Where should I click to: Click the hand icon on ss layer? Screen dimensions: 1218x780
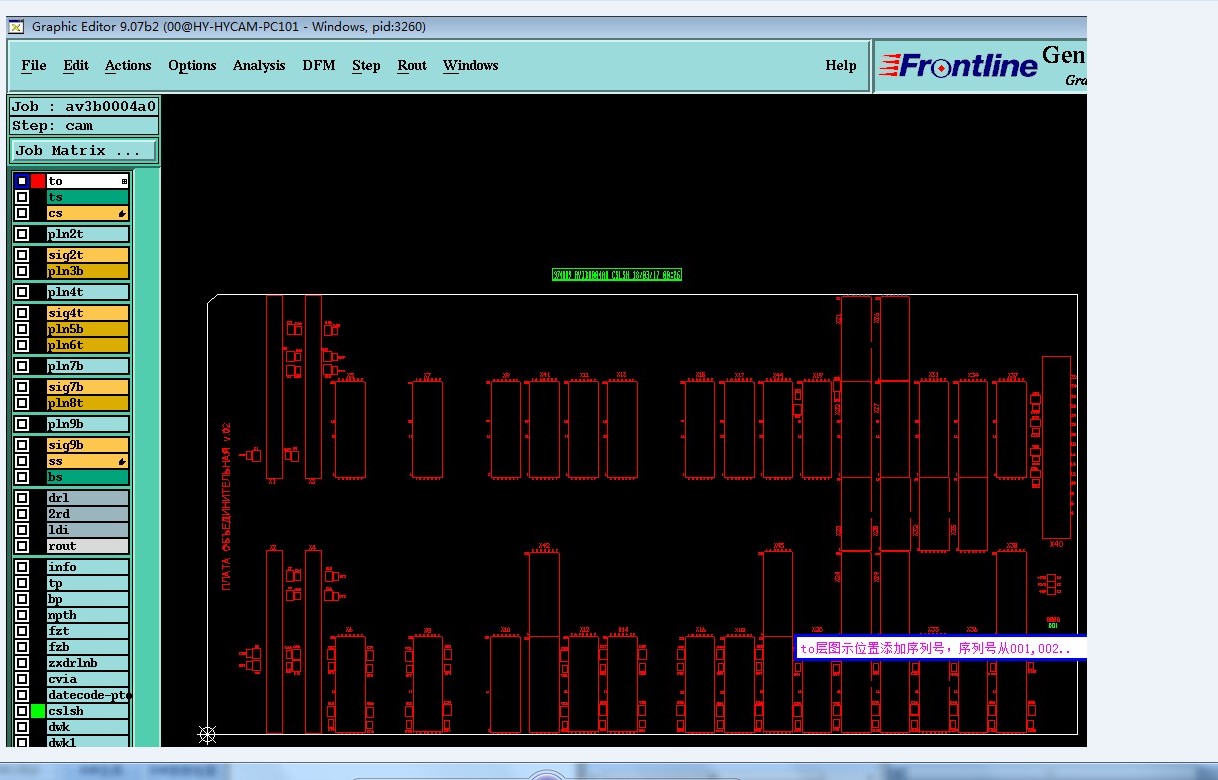(122, 462)
